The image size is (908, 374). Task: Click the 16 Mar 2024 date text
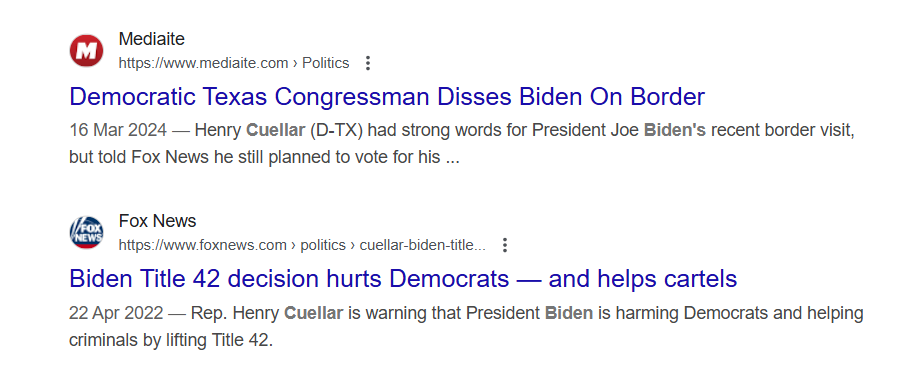118,130
